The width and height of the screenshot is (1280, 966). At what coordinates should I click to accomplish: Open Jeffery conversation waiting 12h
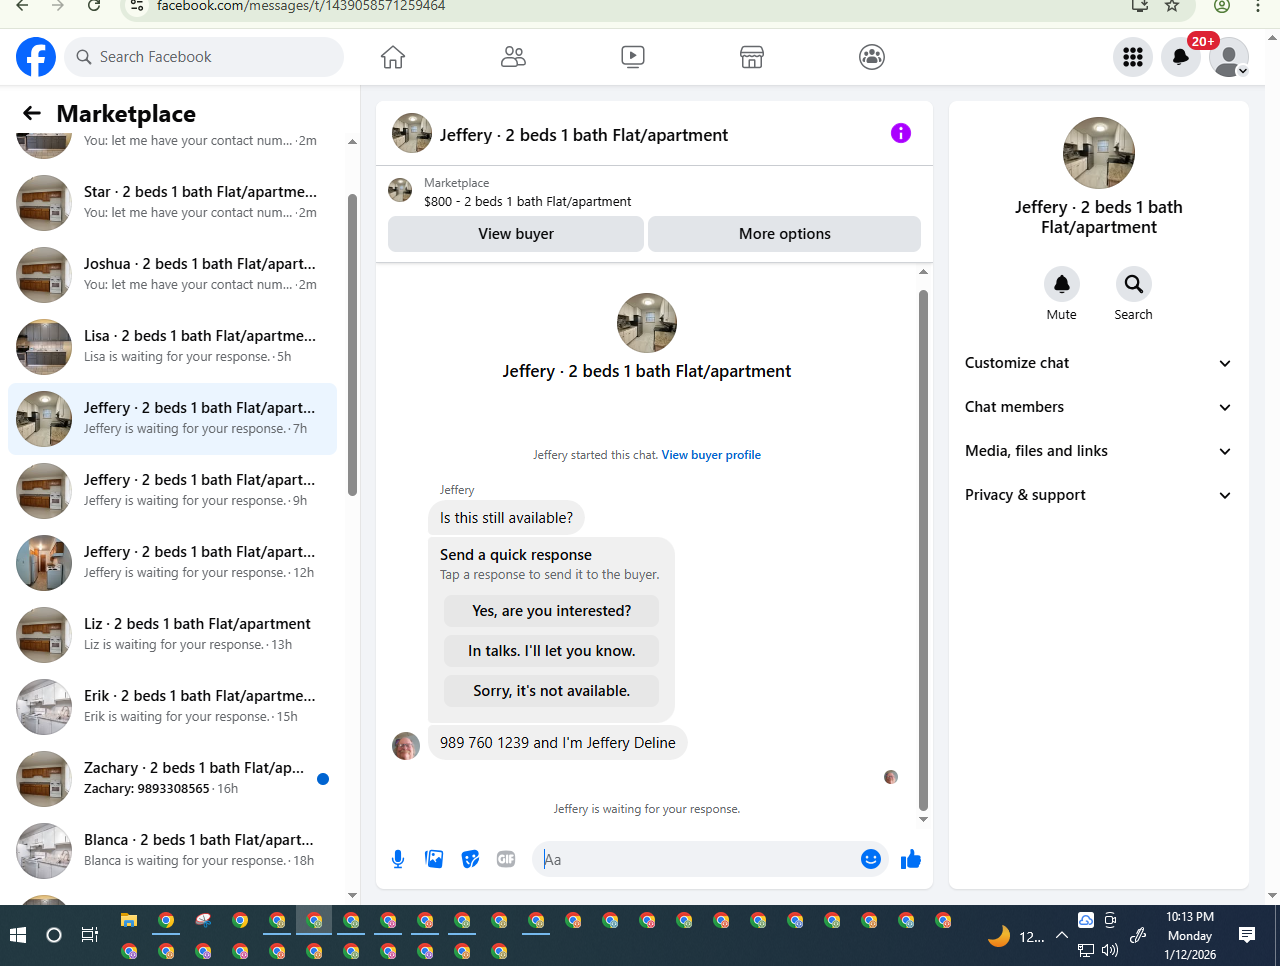(x=172, y=562)
